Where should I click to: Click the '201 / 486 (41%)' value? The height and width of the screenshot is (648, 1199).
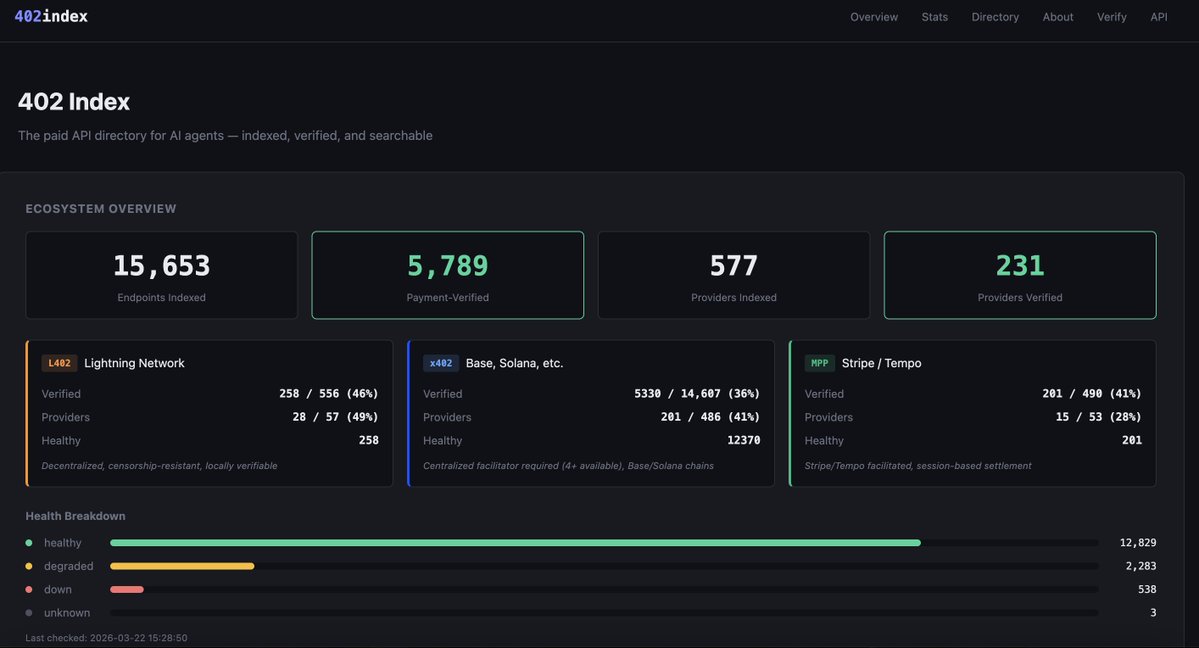[710, 417]
